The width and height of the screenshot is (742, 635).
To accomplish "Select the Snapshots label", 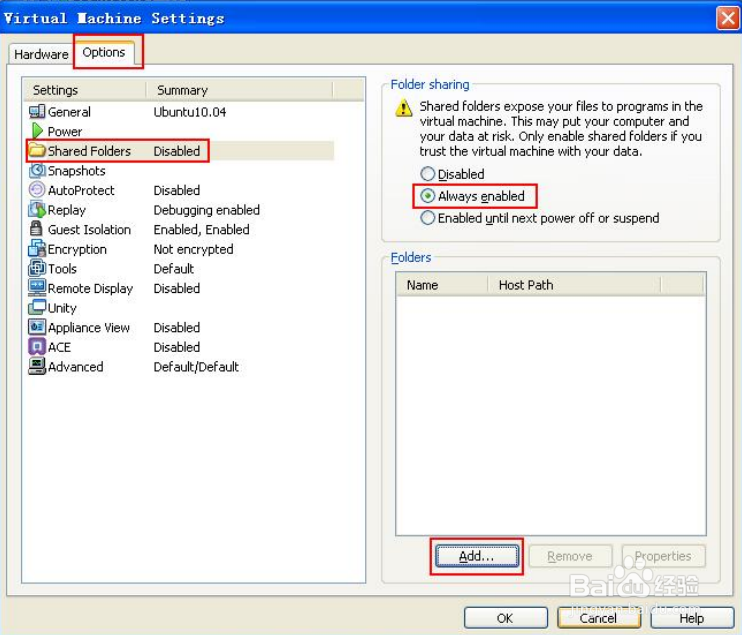I will click(x=77, y=171).
